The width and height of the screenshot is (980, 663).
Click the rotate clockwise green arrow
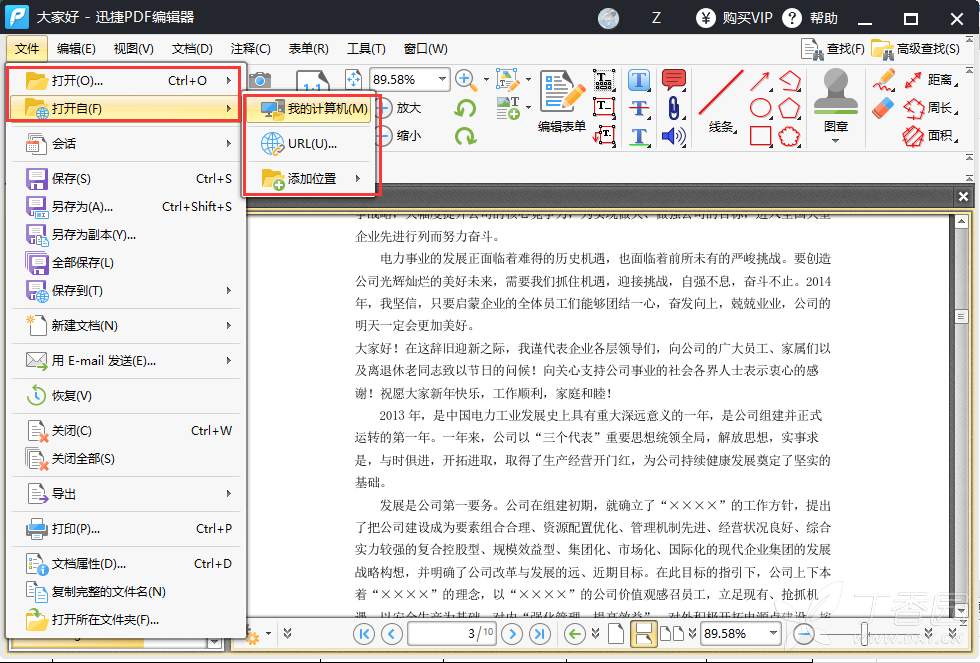465,136
